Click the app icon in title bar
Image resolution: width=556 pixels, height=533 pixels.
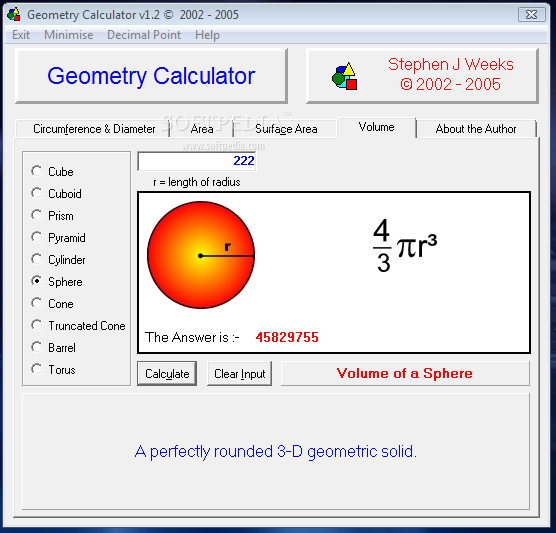pos(14,14)
